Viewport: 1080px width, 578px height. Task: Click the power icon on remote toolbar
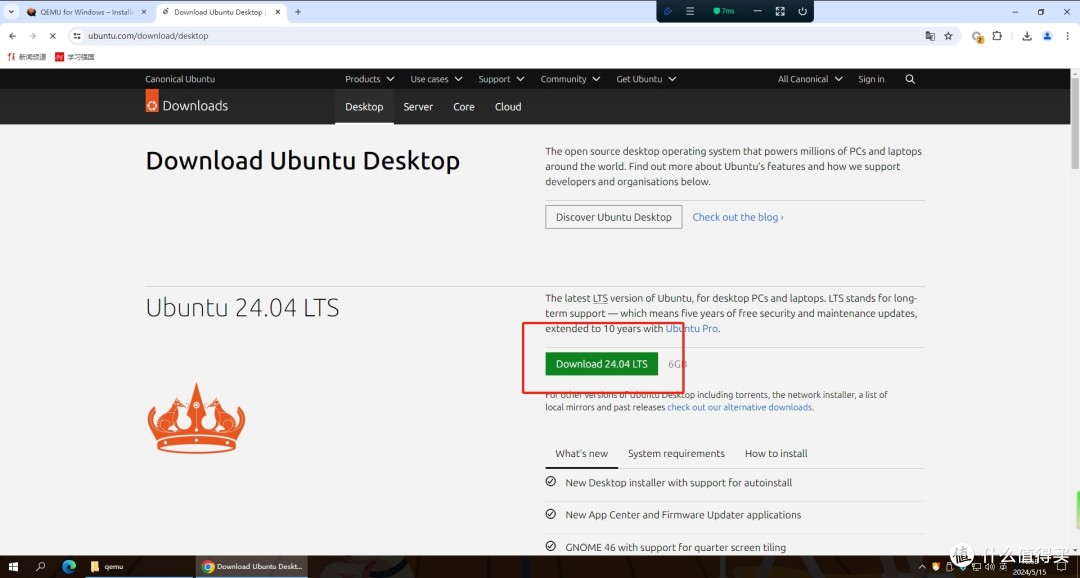pos(802,11)
